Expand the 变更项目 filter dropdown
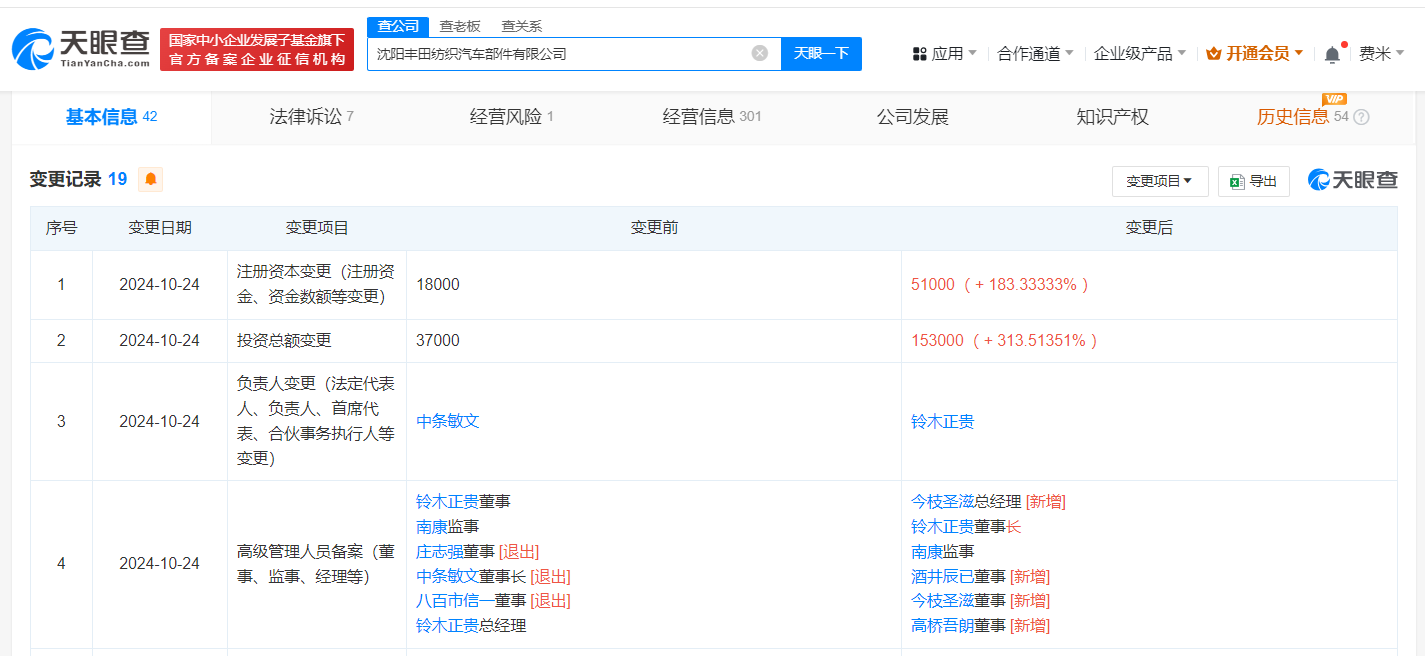1425x656 pixels. click(x=1159, y=181)
